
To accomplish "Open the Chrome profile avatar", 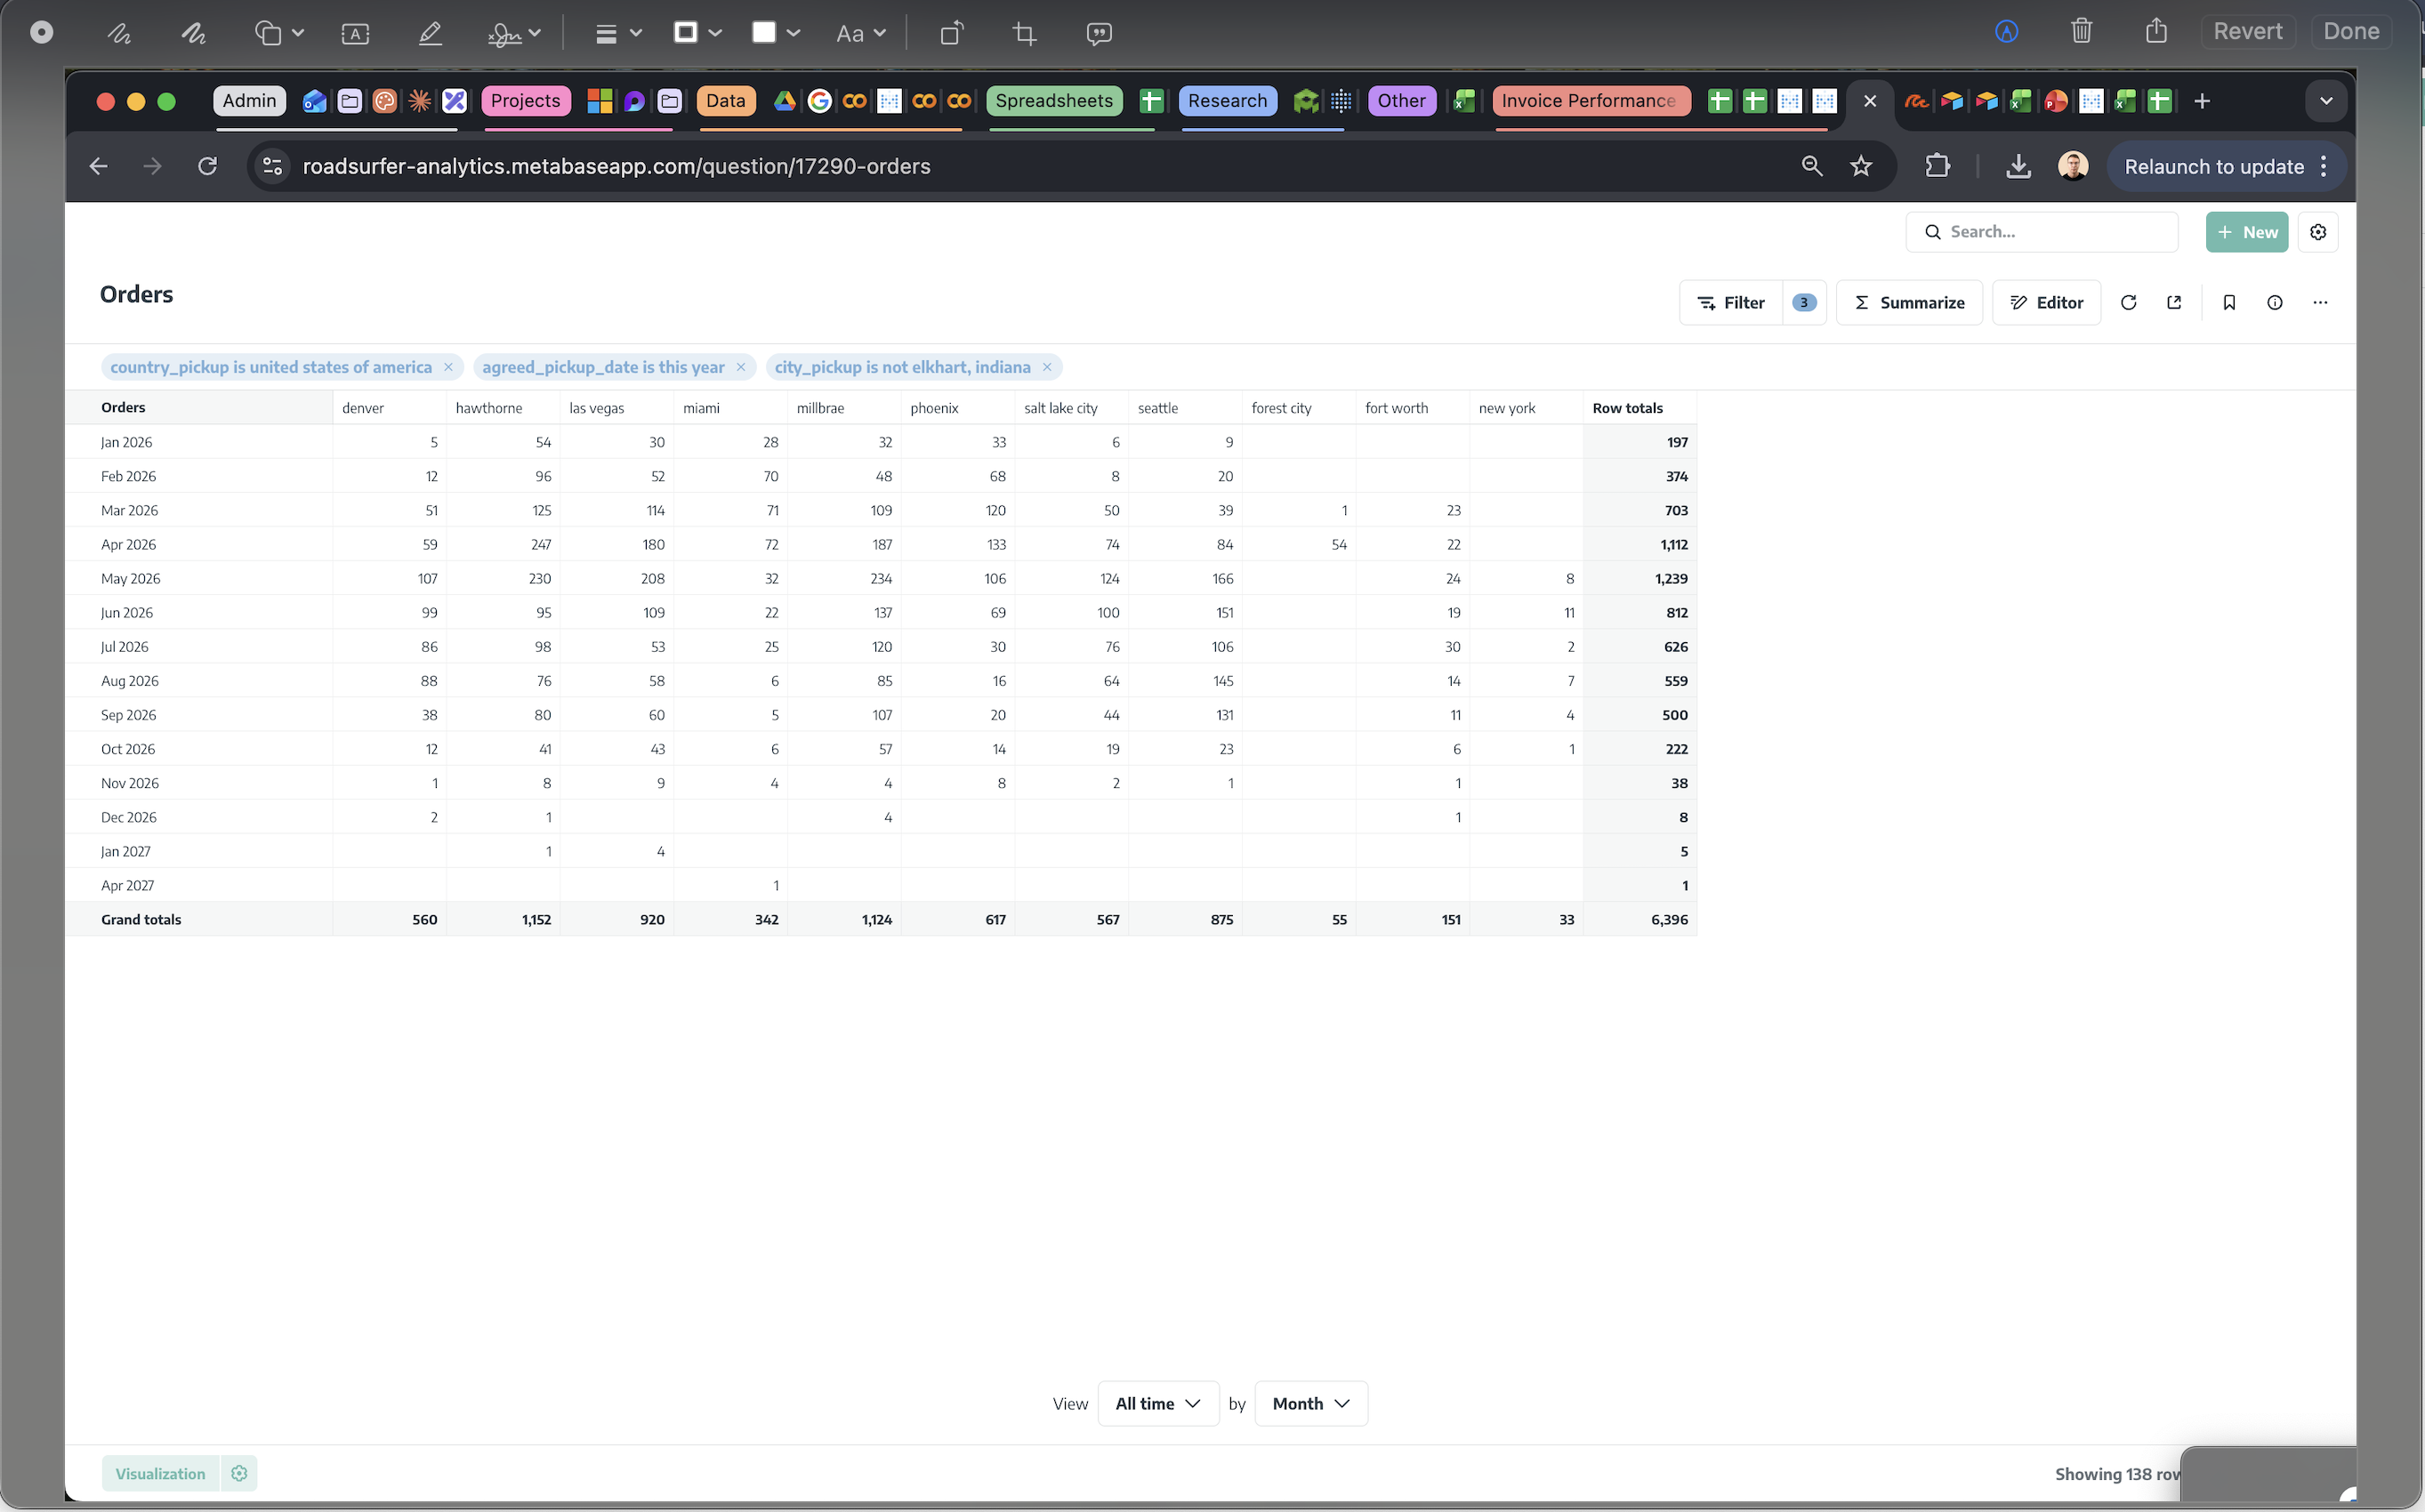I will click(x=2073, y=166).
